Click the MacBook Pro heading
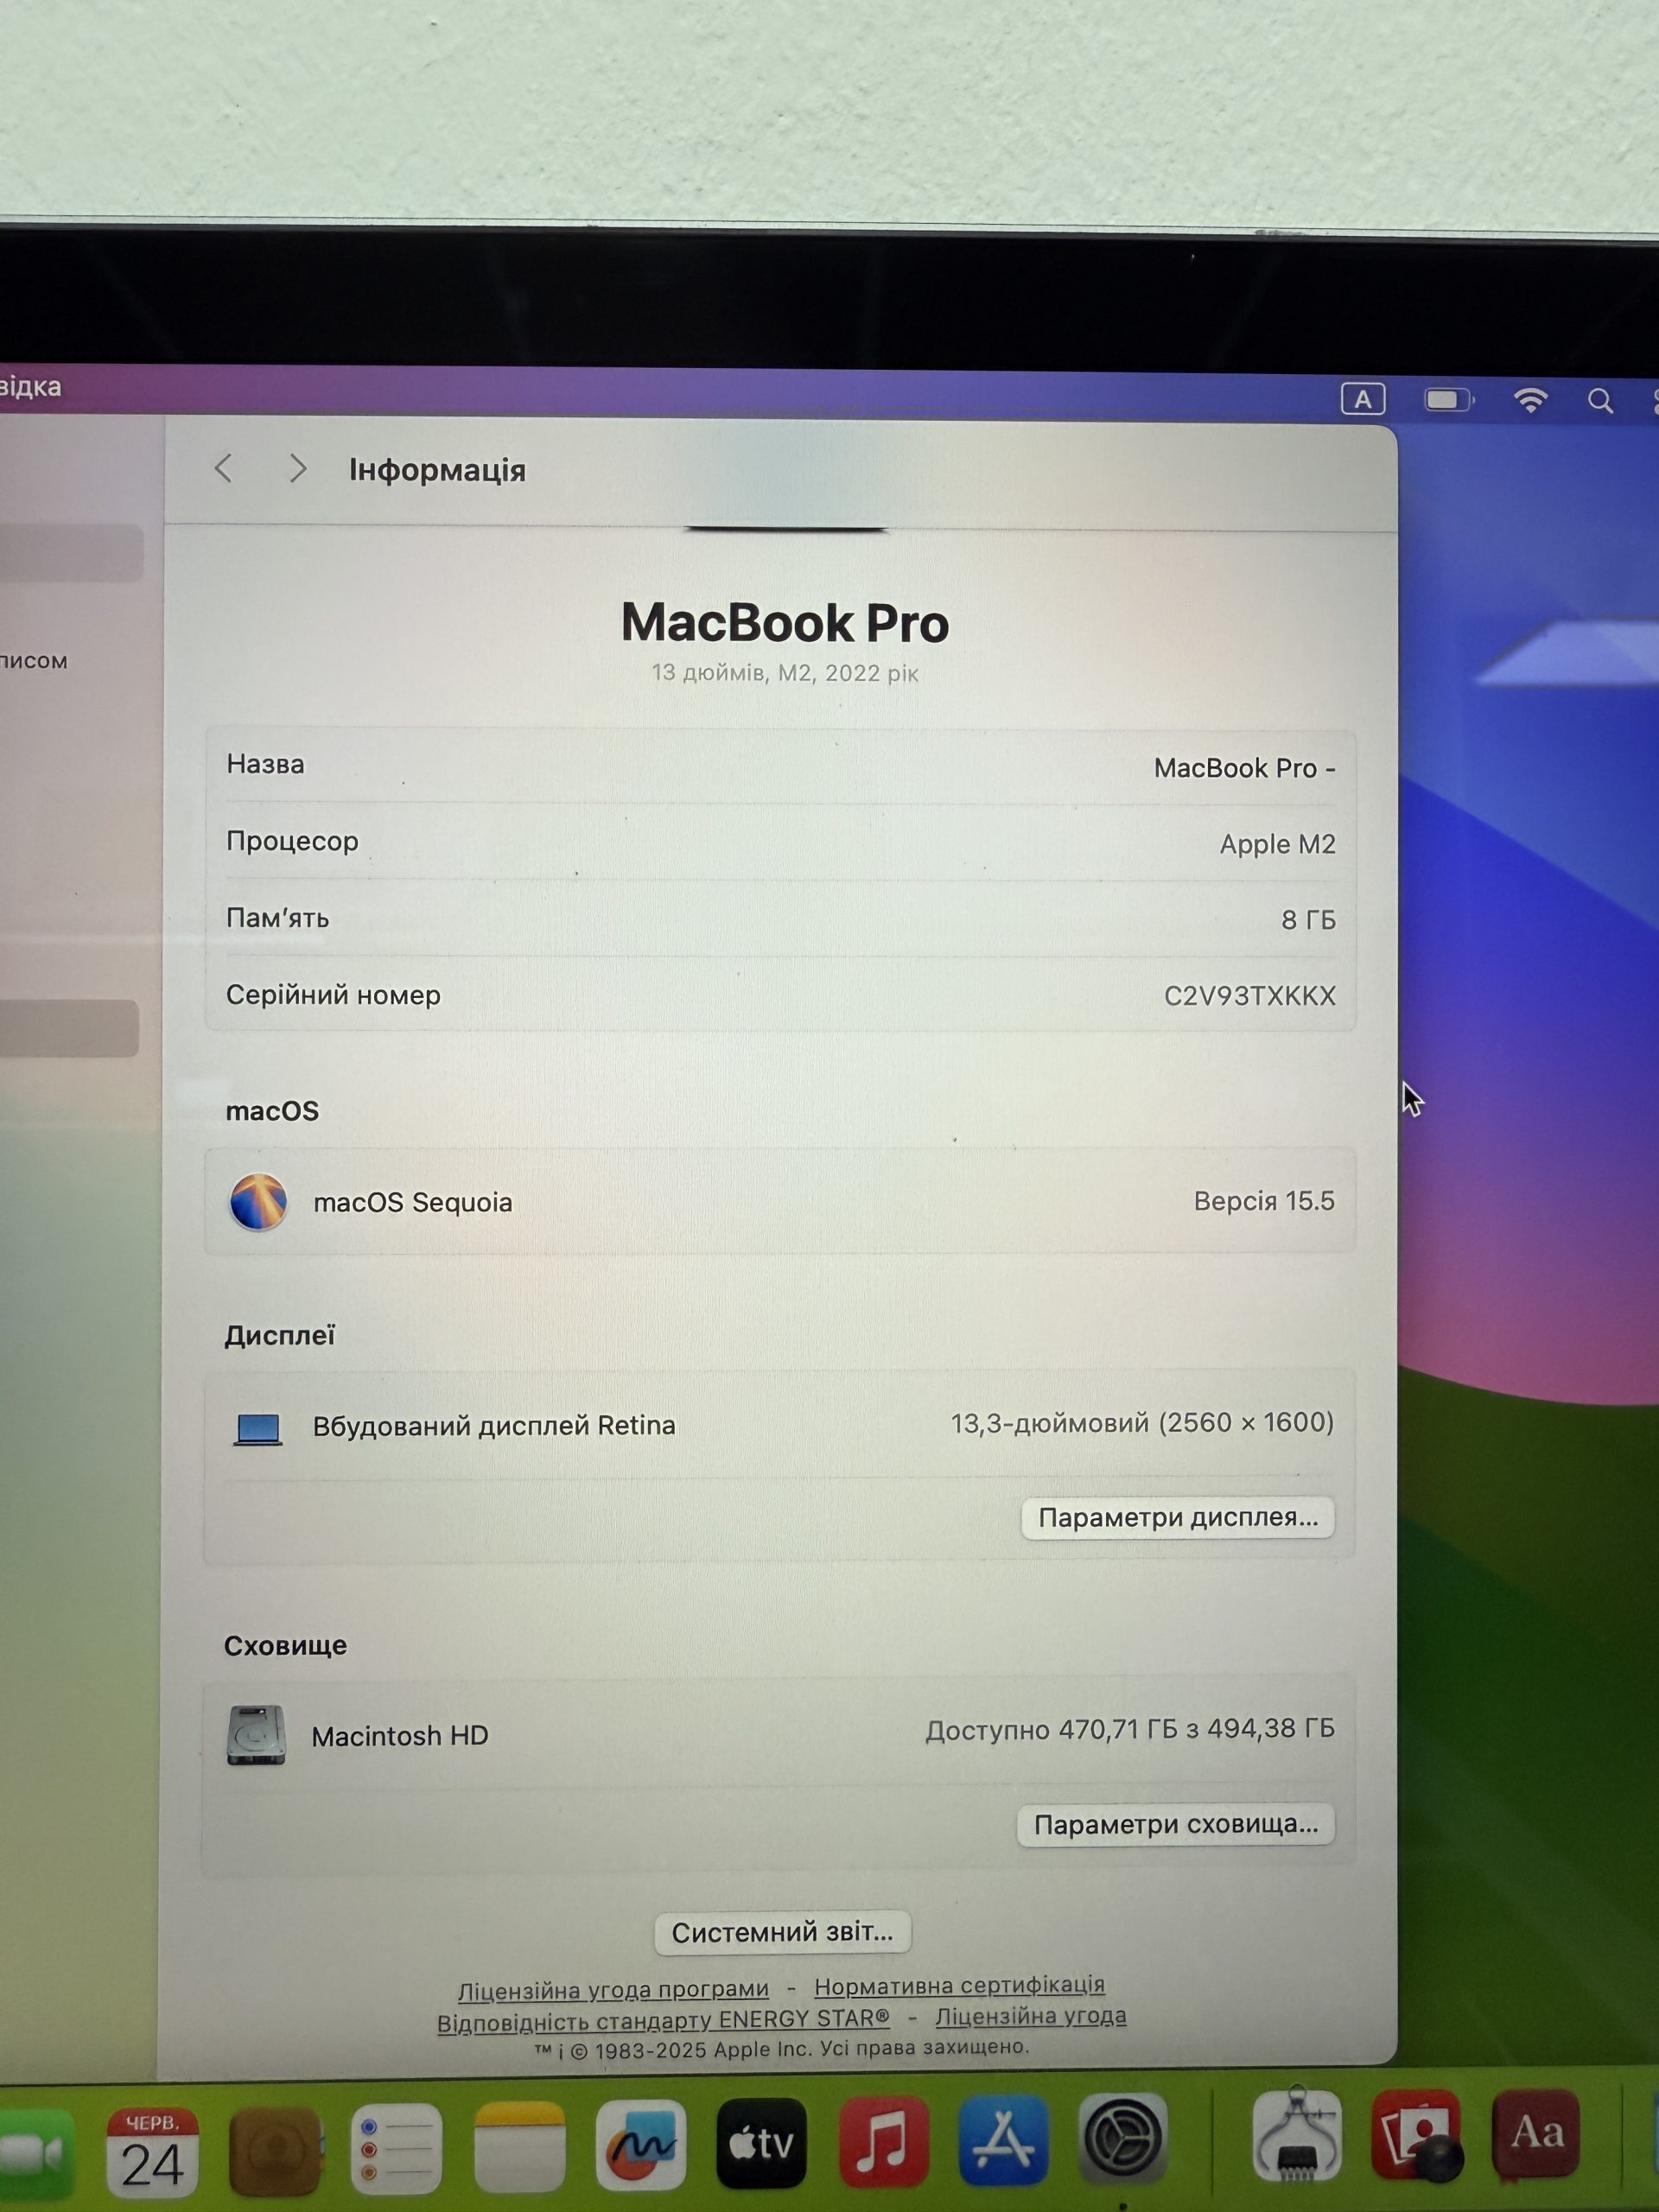 [x=785, y=623]
